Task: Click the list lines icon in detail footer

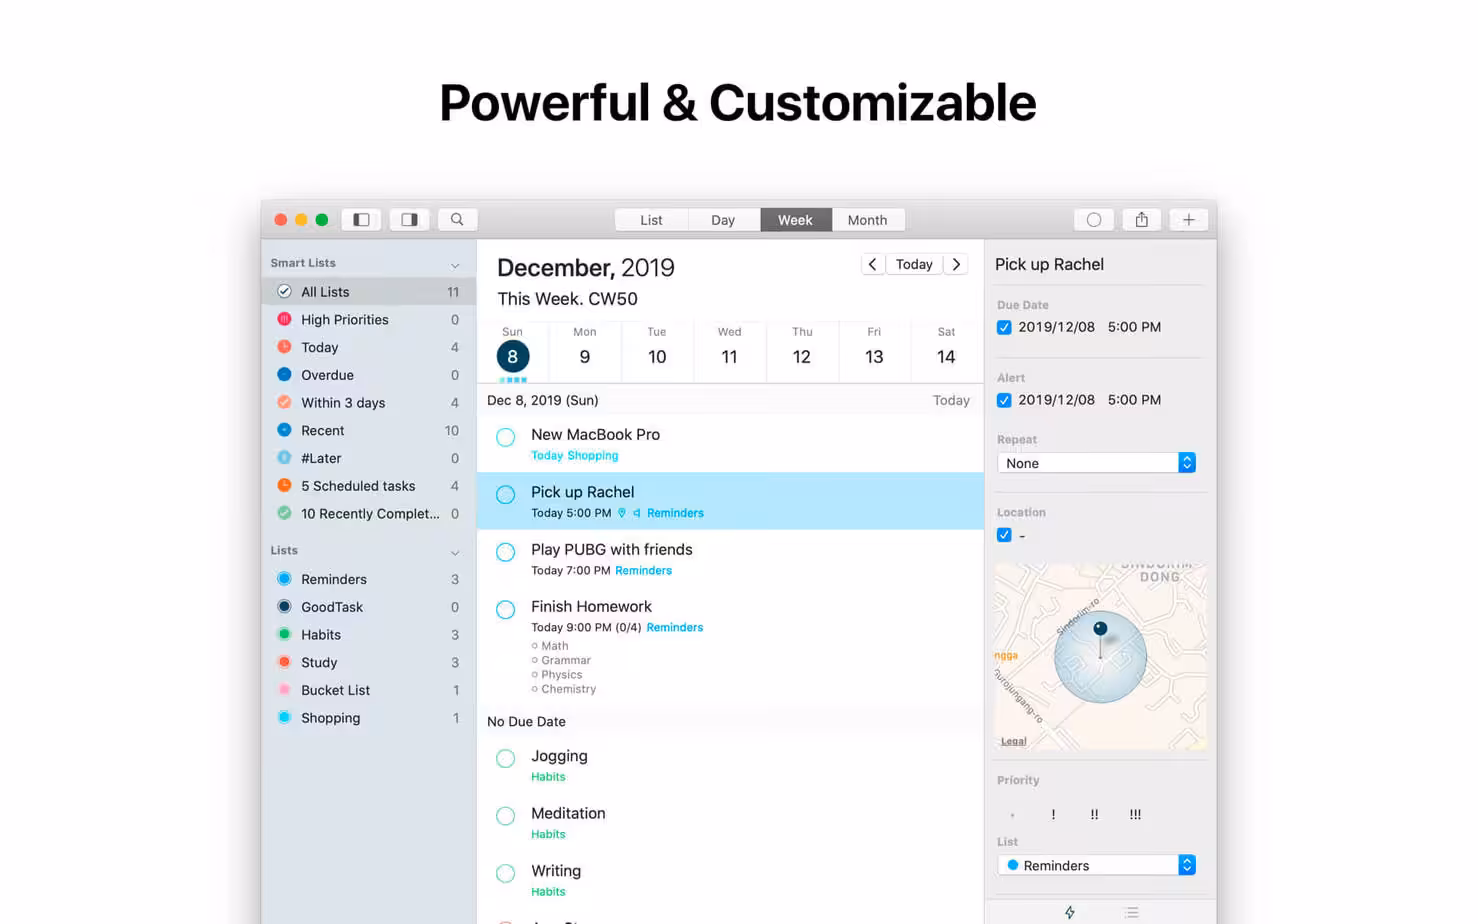Action: [1131, 912]
